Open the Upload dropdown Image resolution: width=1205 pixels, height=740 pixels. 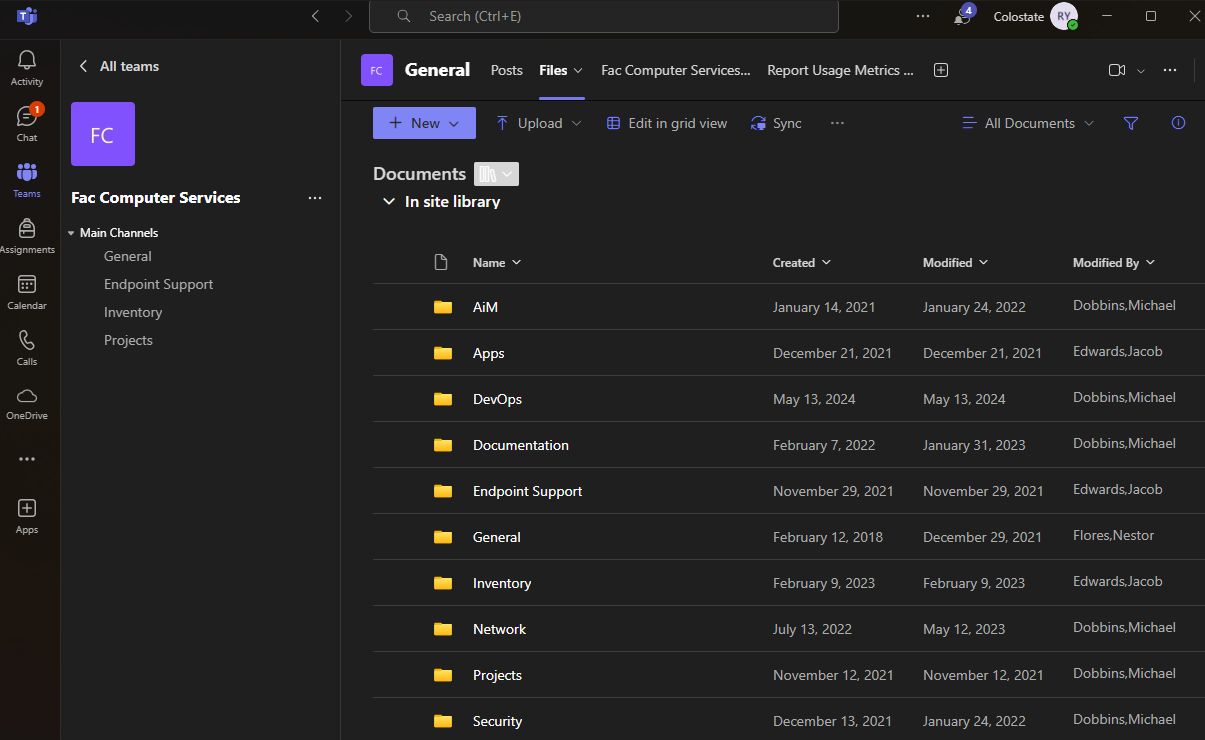(x=538, y=123)
